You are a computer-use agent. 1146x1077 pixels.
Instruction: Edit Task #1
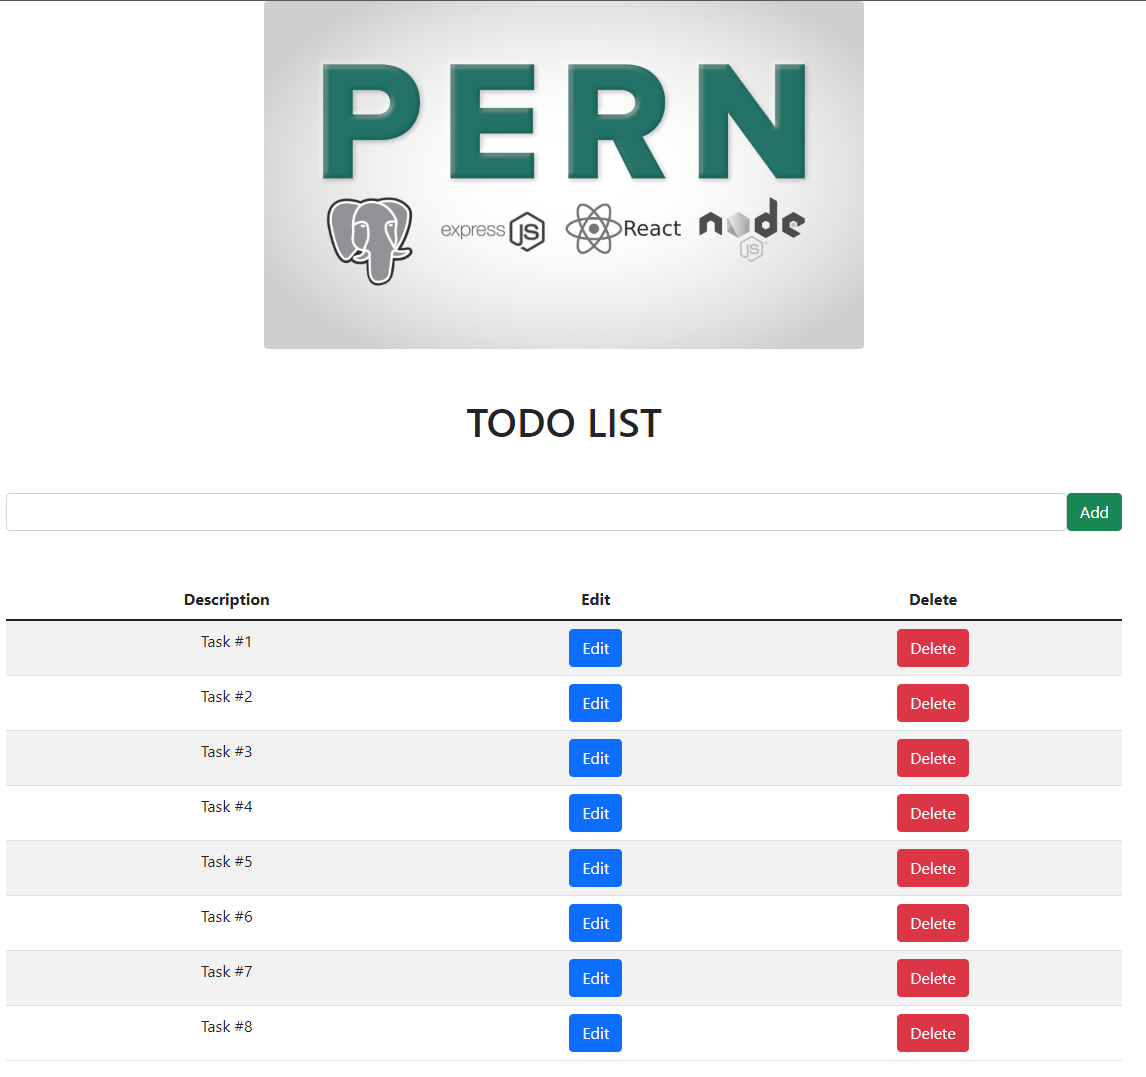coord(595,648)
